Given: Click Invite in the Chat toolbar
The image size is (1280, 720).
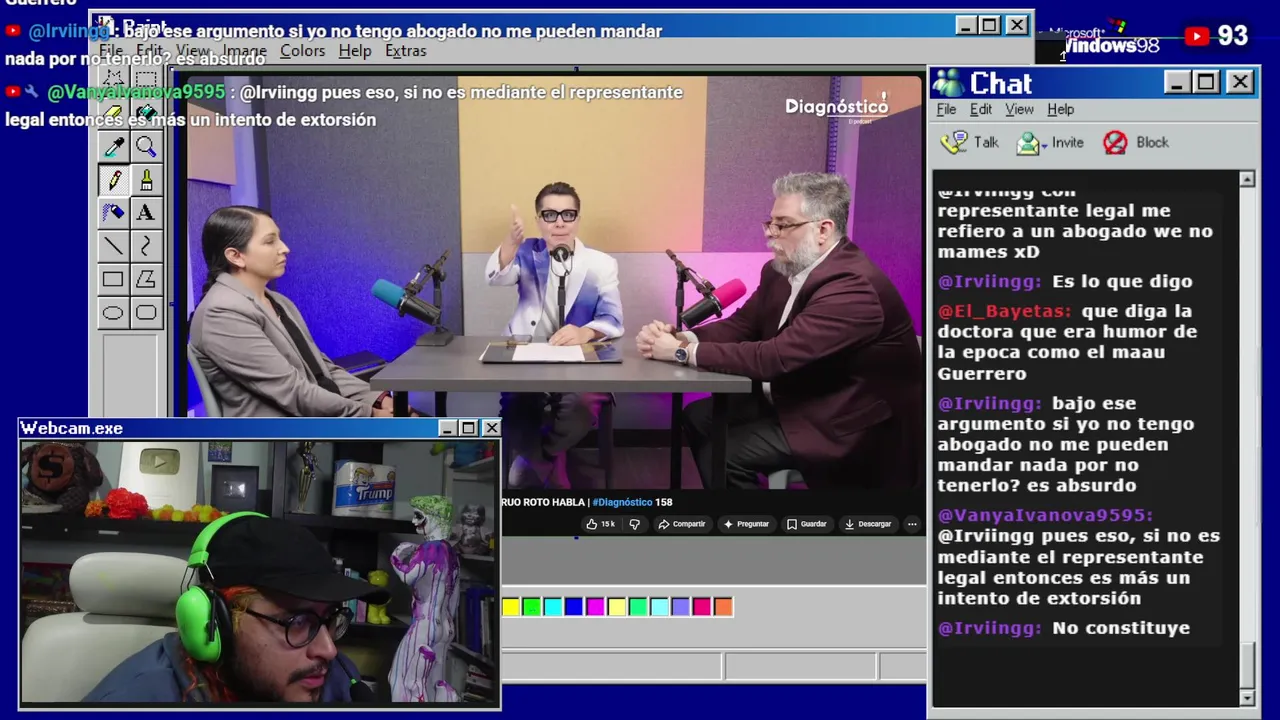Looking at the screenshot, I should tap(1050, 142).
